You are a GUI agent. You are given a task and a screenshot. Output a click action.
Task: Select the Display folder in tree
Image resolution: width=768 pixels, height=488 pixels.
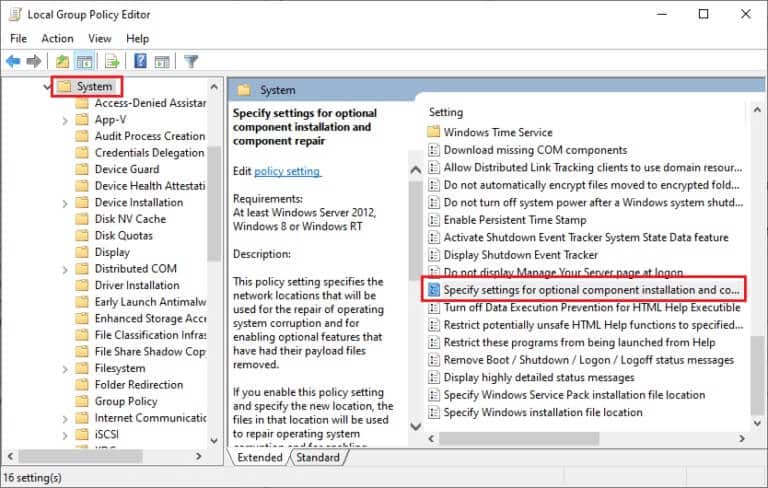[x=103, y=252]
